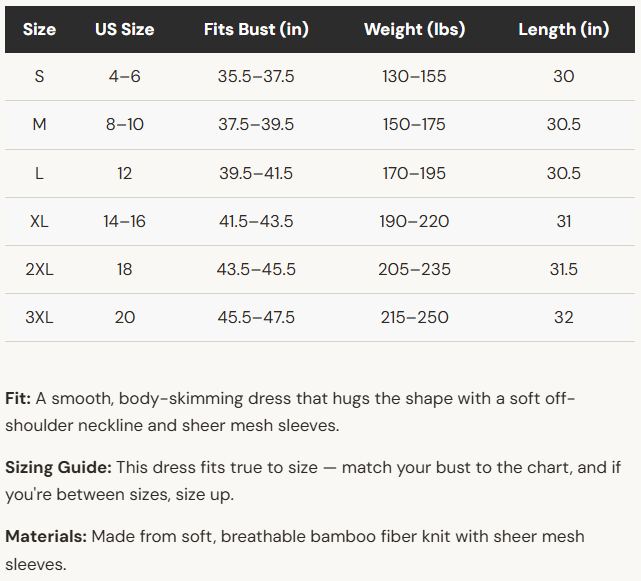Click the Weight (lbs) column header
The image size is (641, 581).
(x=415, y=29)
